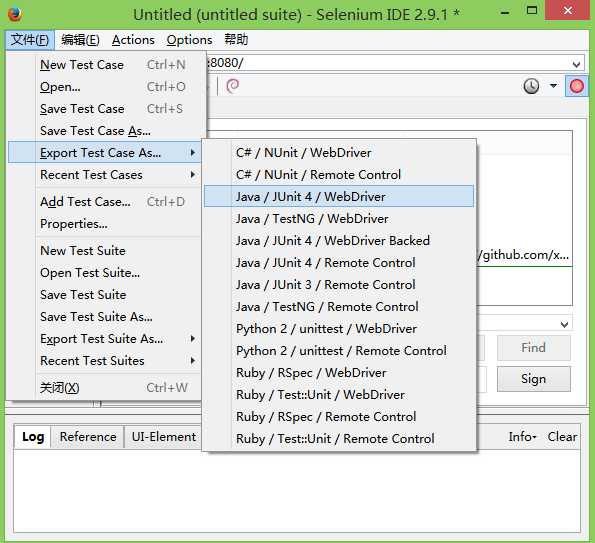Open the Options menu
Screen dimensions: 595x543
point(189,40)
